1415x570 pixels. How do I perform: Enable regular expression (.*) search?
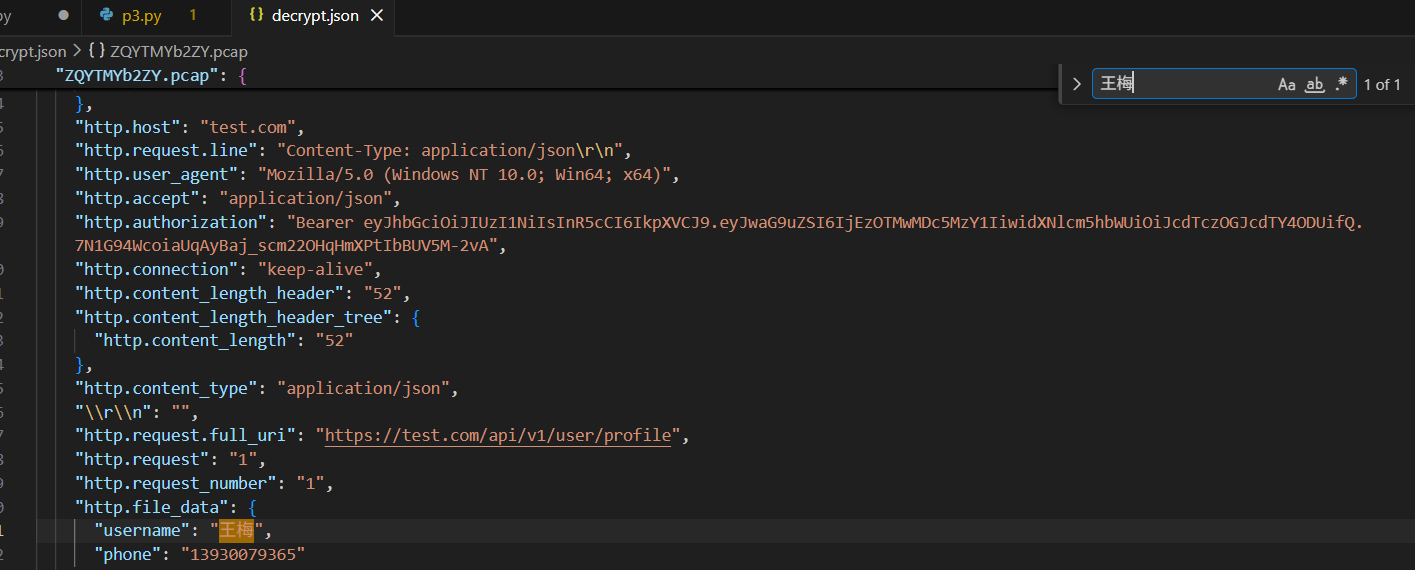click(x=1341, y=84)
